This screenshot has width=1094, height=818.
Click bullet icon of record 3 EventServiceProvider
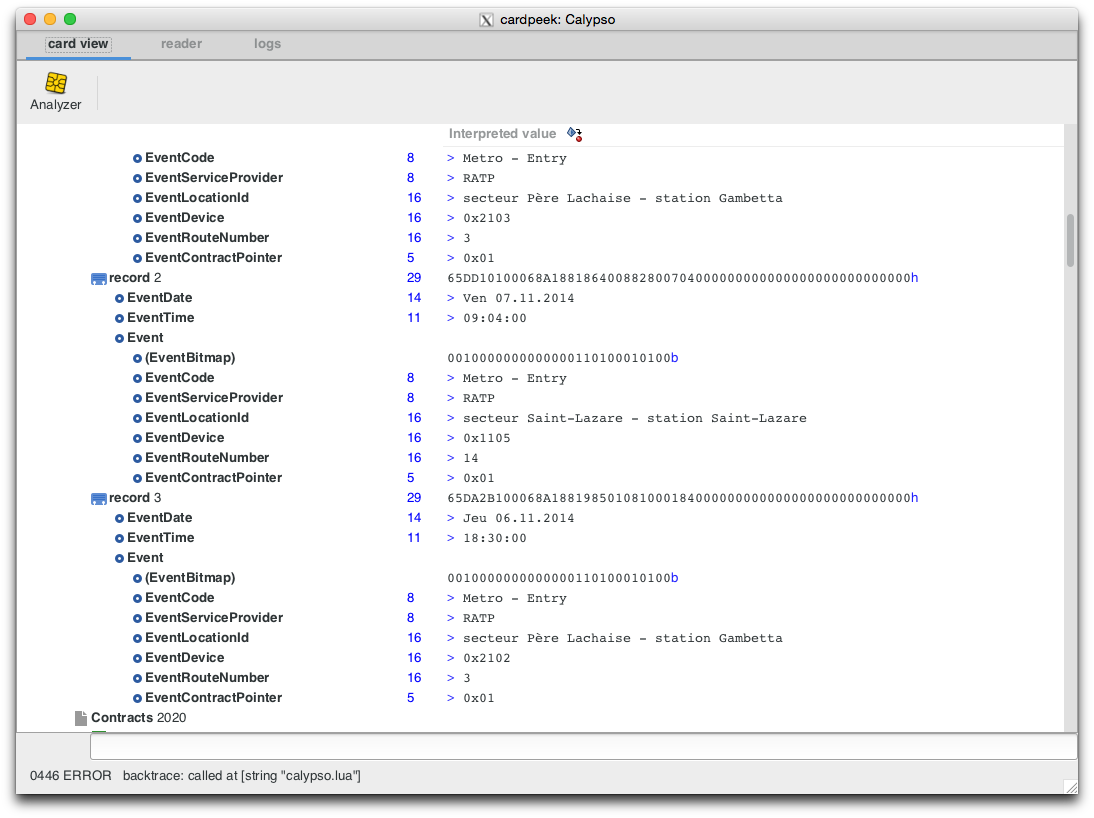coord(137,618)
